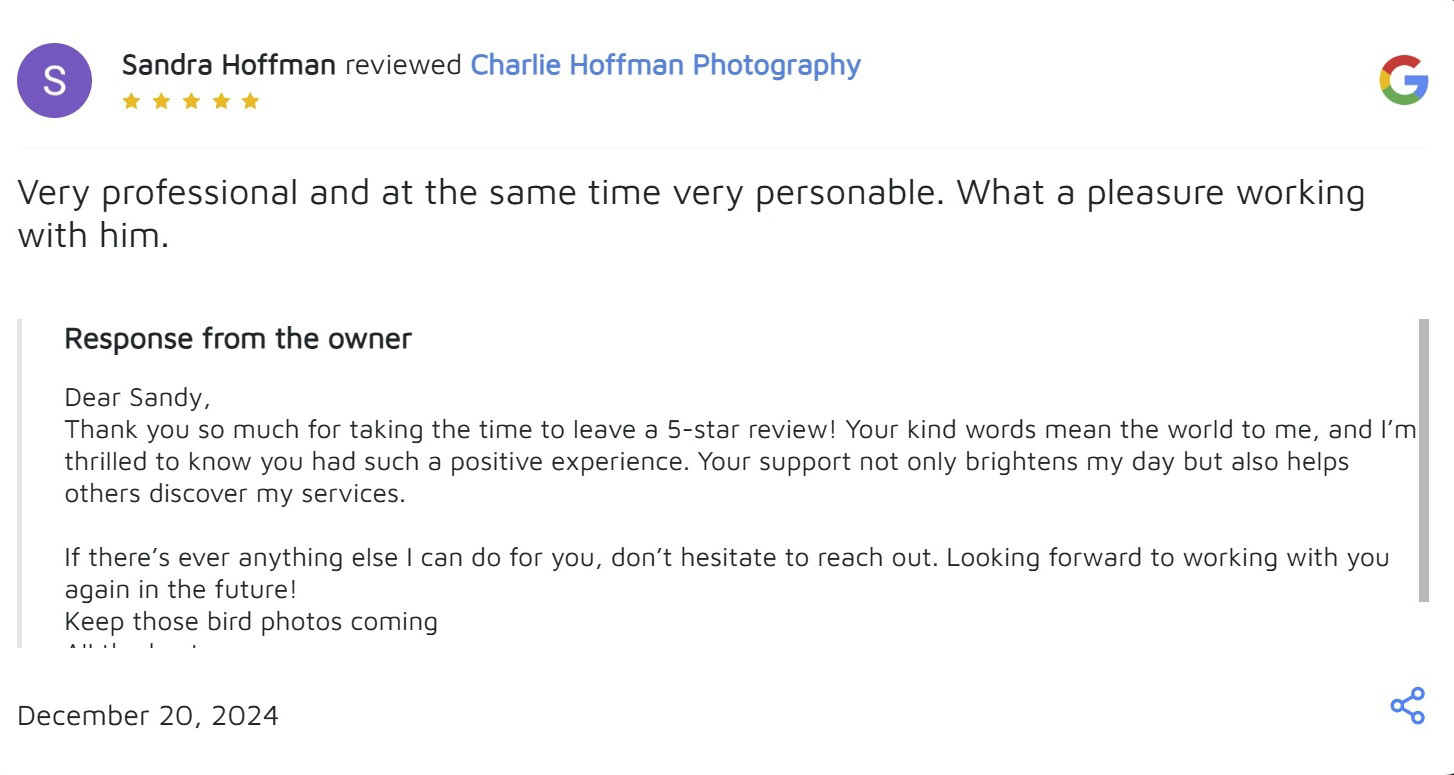Viewport: 1454px width, 775px height.
Task: Click the owner response scrollbar
Action: coord(1423,460)
